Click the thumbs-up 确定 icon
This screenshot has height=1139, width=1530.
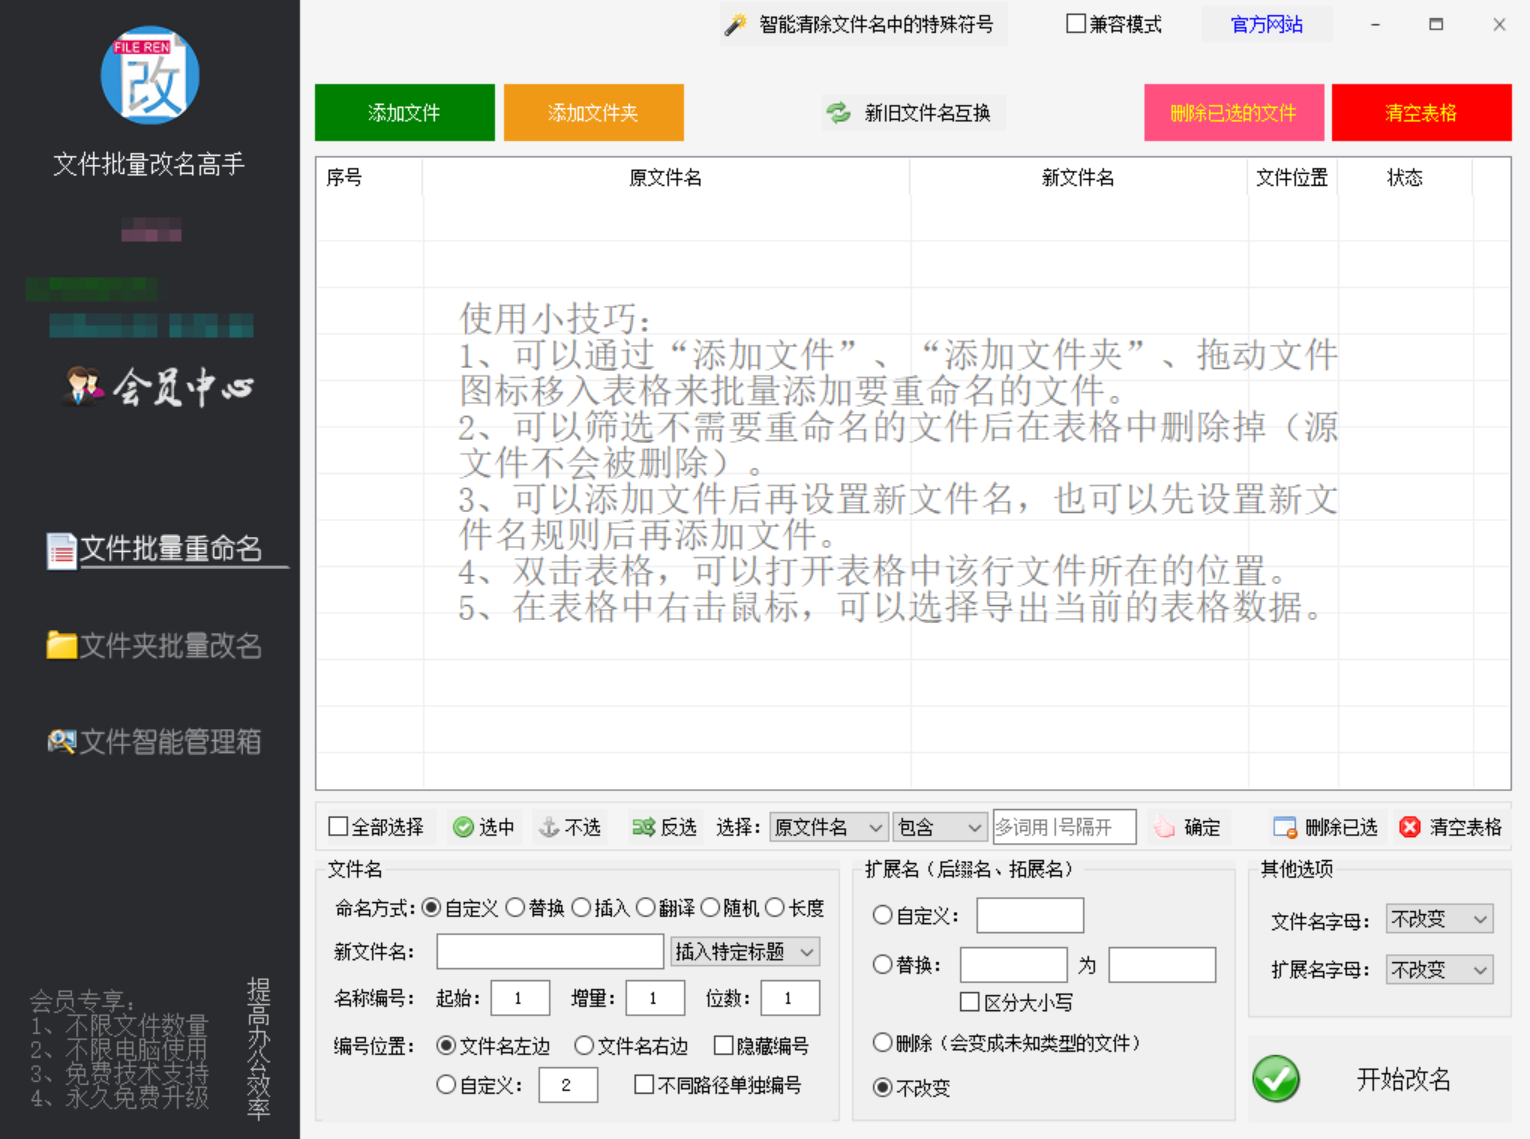[x=1164, y=827]
